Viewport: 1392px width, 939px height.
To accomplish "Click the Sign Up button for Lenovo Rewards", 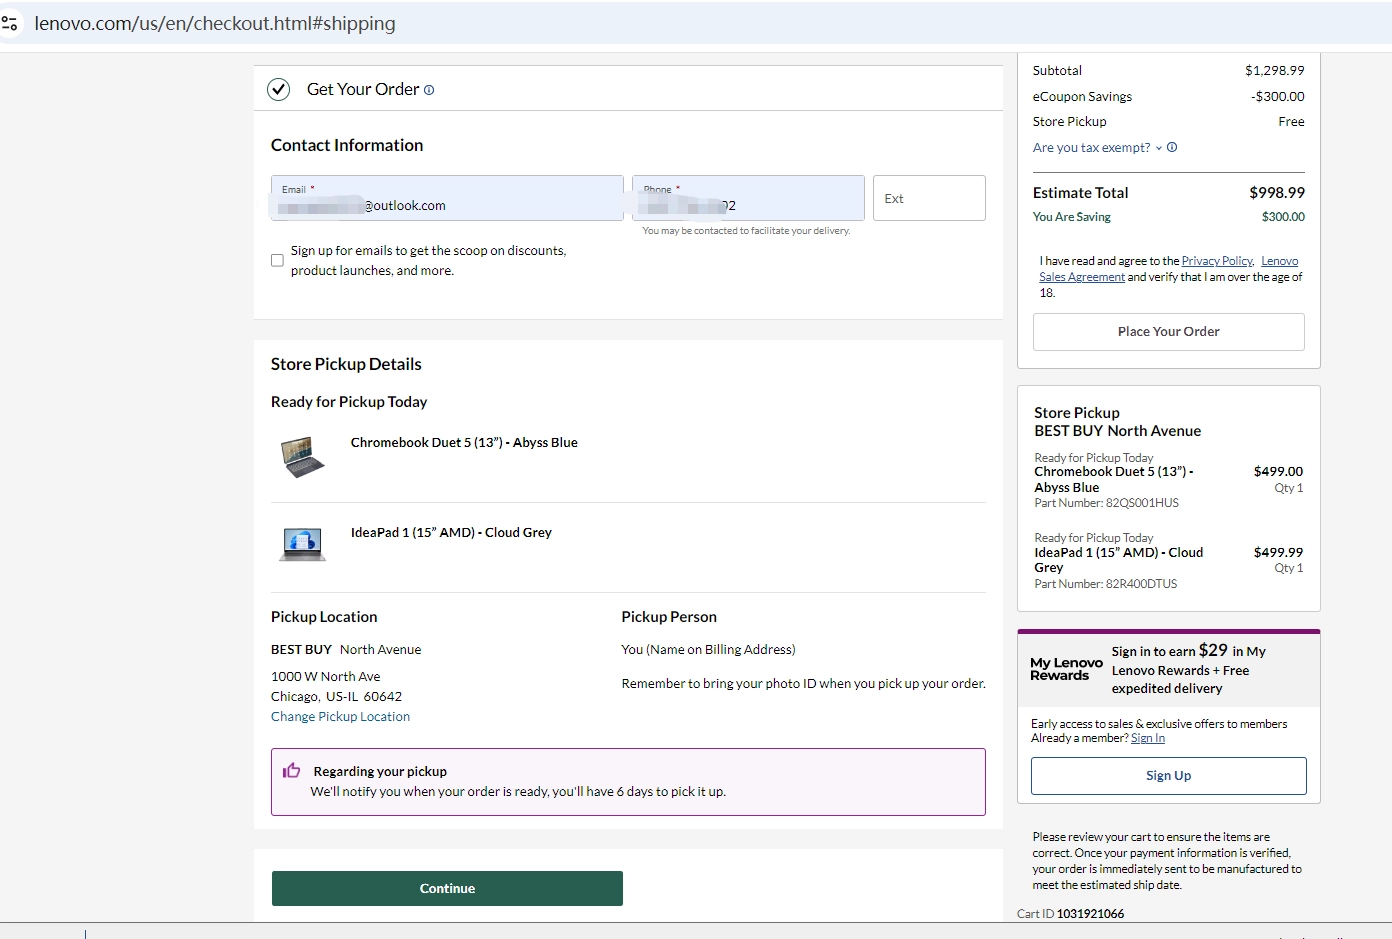I will click(1169, 776).
